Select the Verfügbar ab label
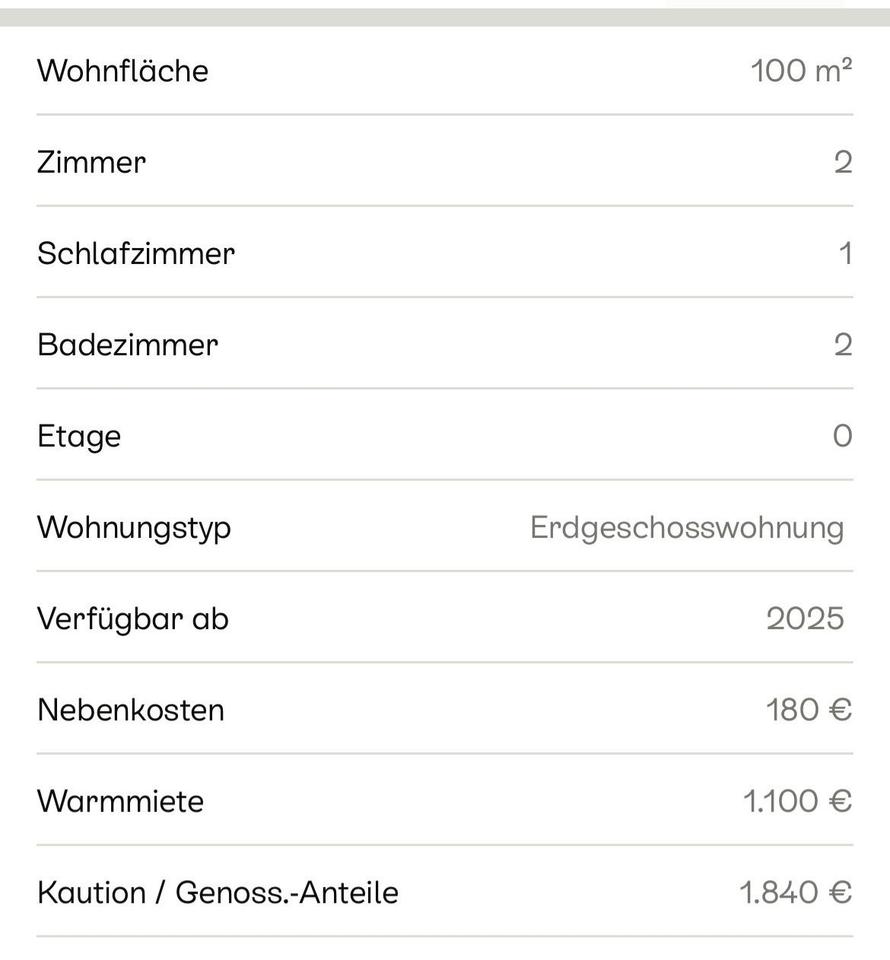This screenshot has width=890, height=960. coord(133,619)
